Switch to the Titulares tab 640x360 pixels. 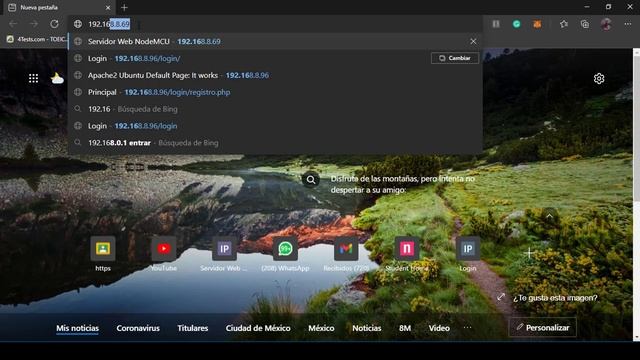(193, 328)
